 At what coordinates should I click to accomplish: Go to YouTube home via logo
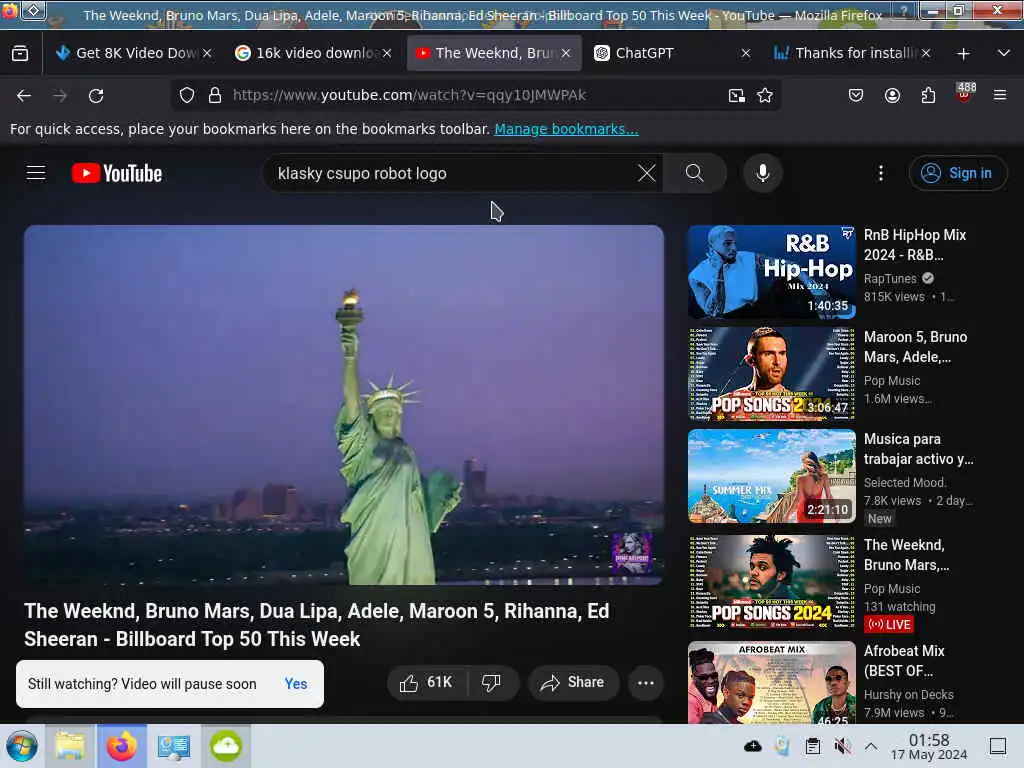(x=117, y=173)
